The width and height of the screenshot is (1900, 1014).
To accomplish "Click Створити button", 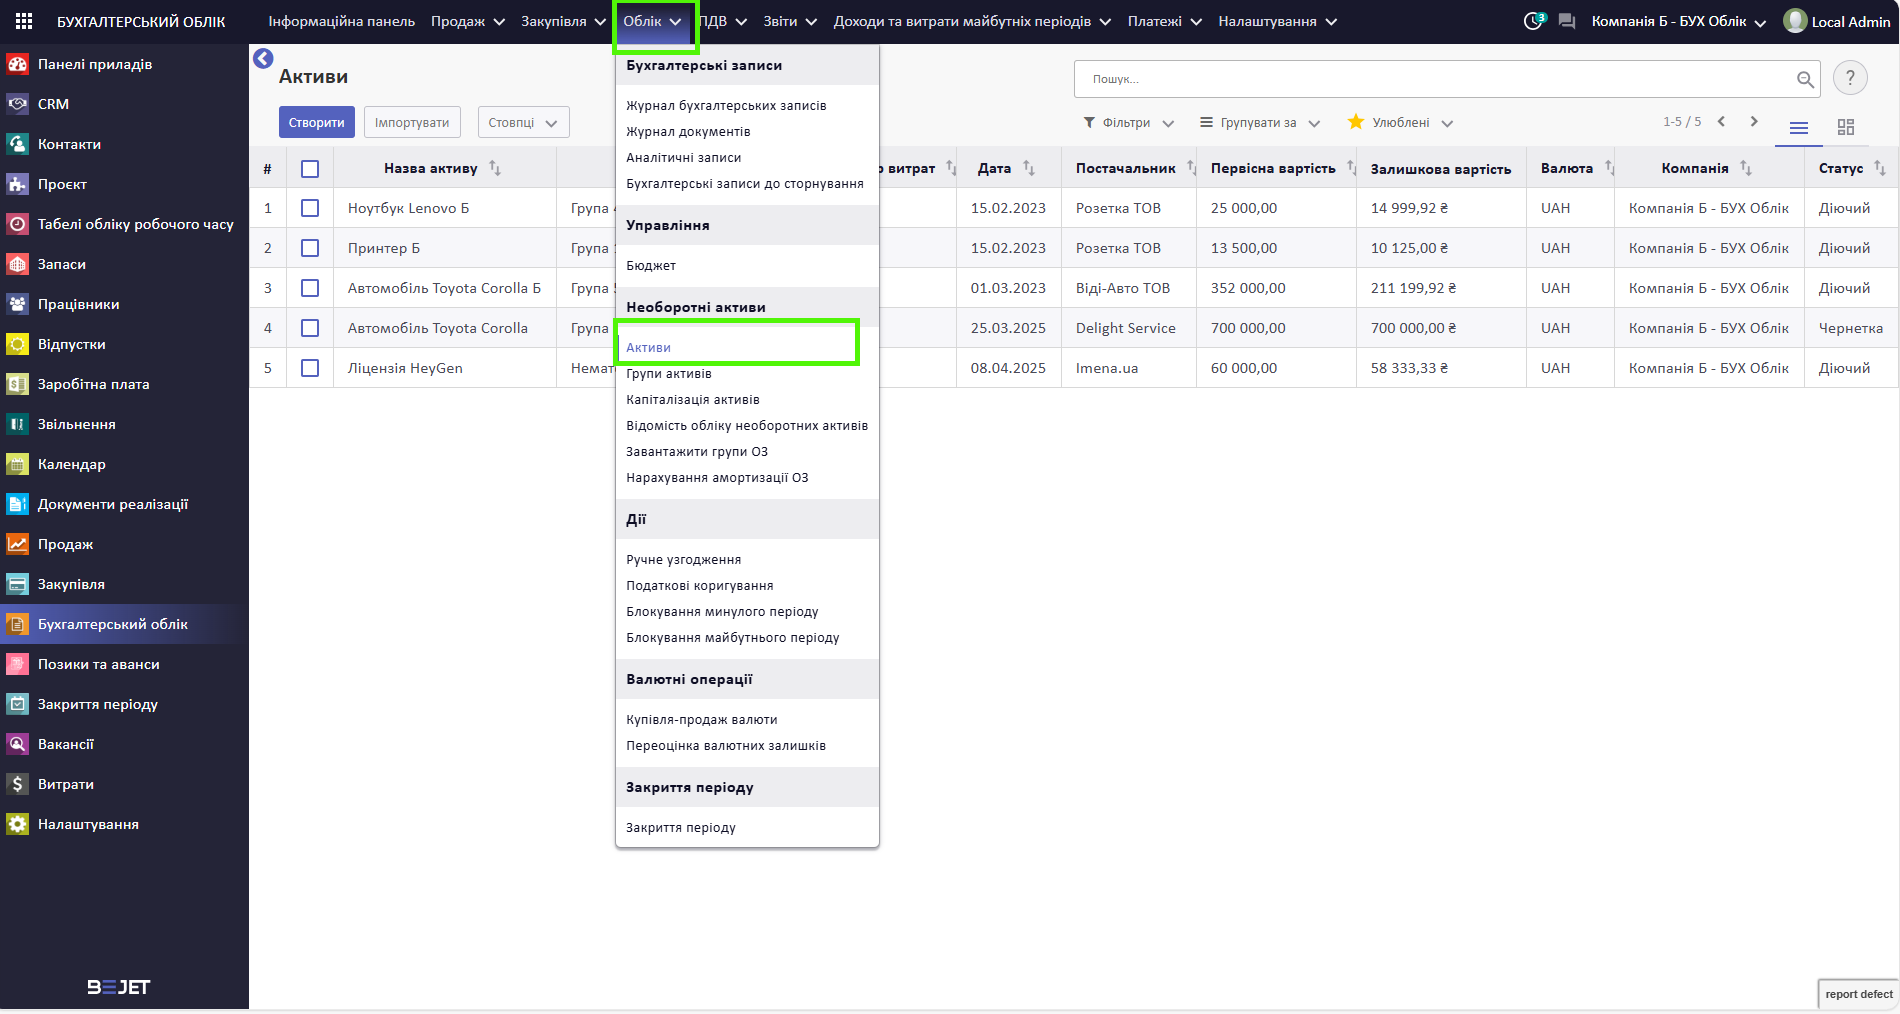I will click(x=316, y=123).
